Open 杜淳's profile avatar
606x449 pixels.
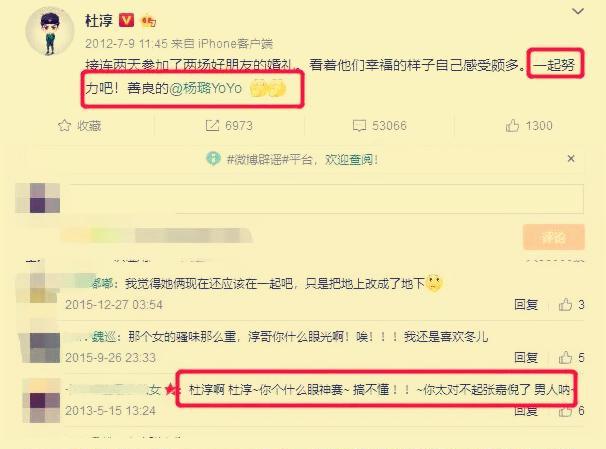pos(49,32)
